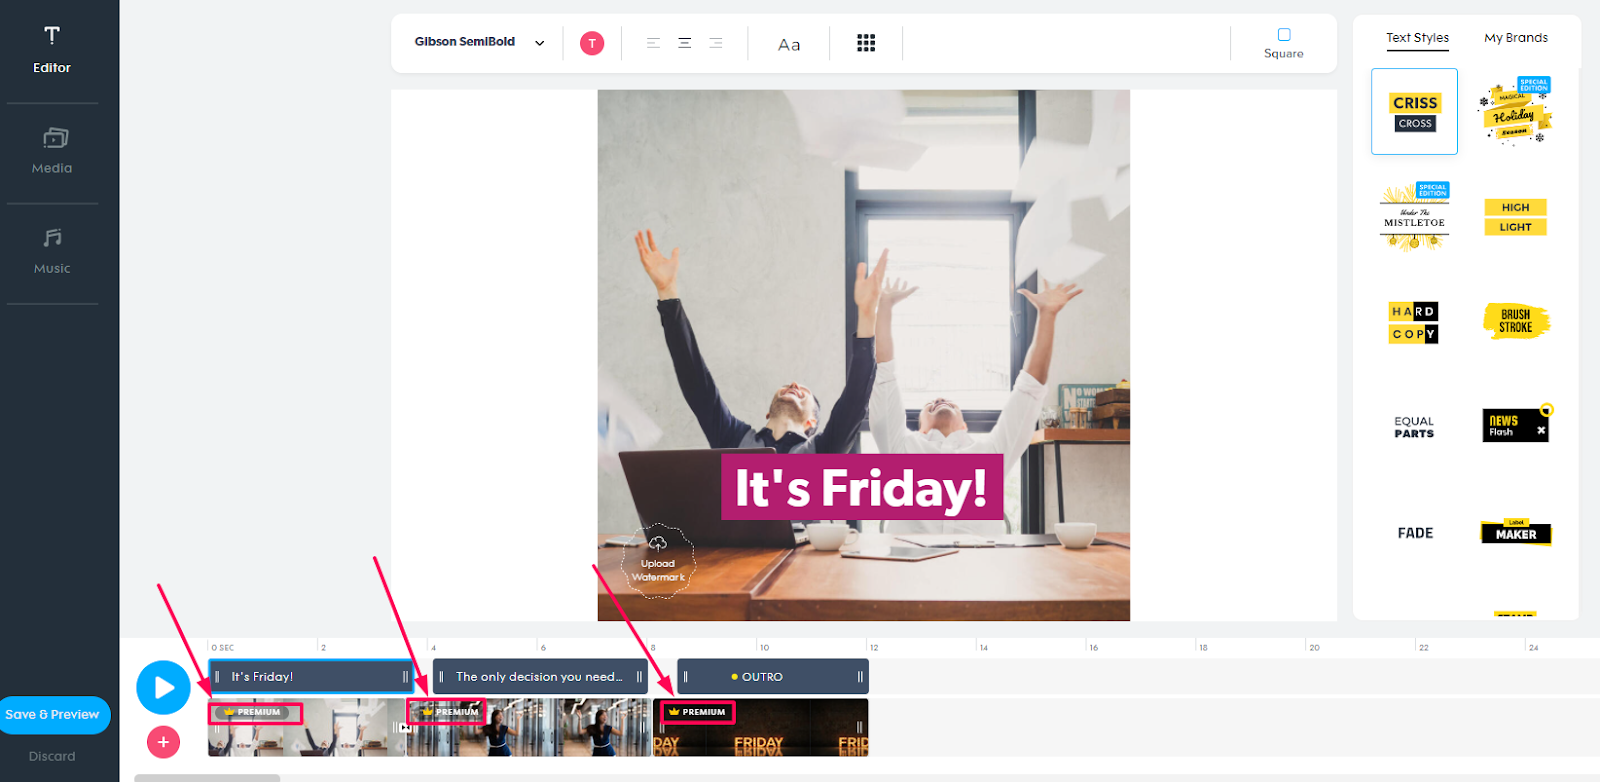Screen dimensions: 1600x782
Task: Open the pink text color swatch
Action: [592, 43]
